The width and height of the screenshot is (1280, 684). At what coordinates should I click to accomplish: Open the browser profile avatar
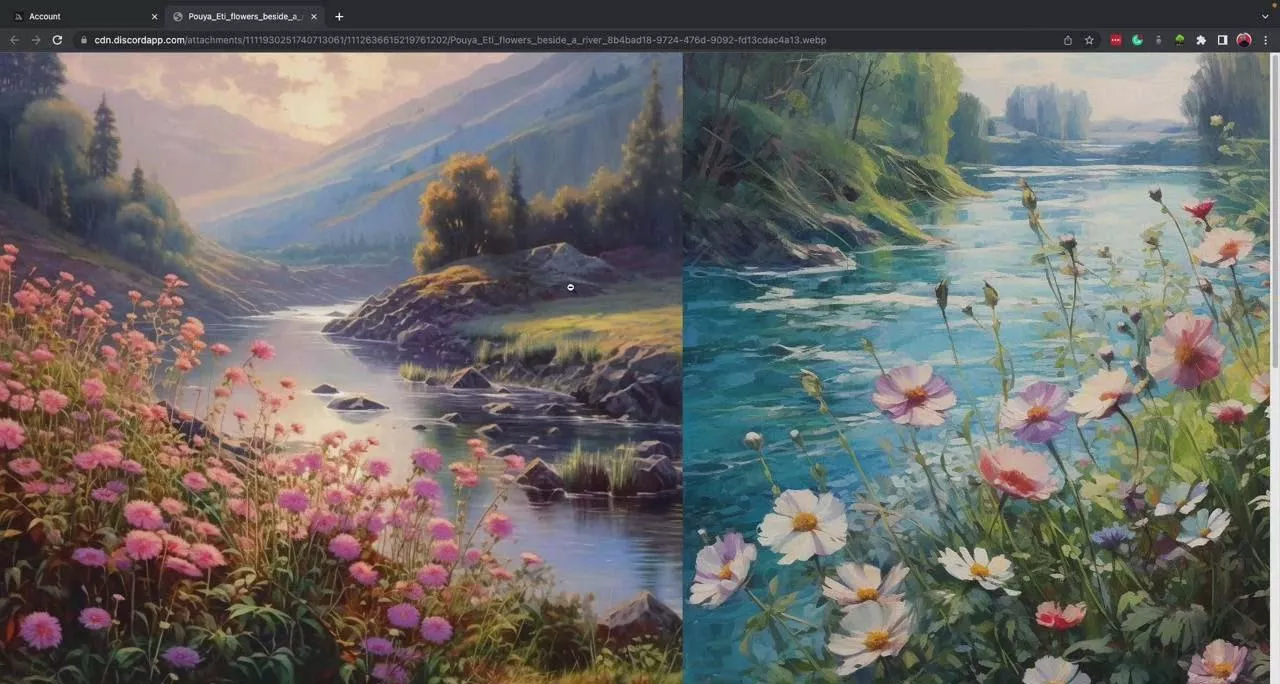coord(1244,40)
